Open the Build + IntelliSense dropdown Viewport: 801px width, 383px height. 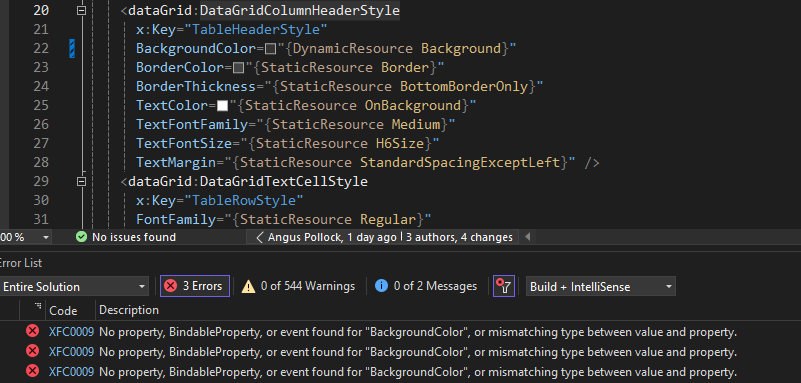pyautogui.click(x=601, y=286)
